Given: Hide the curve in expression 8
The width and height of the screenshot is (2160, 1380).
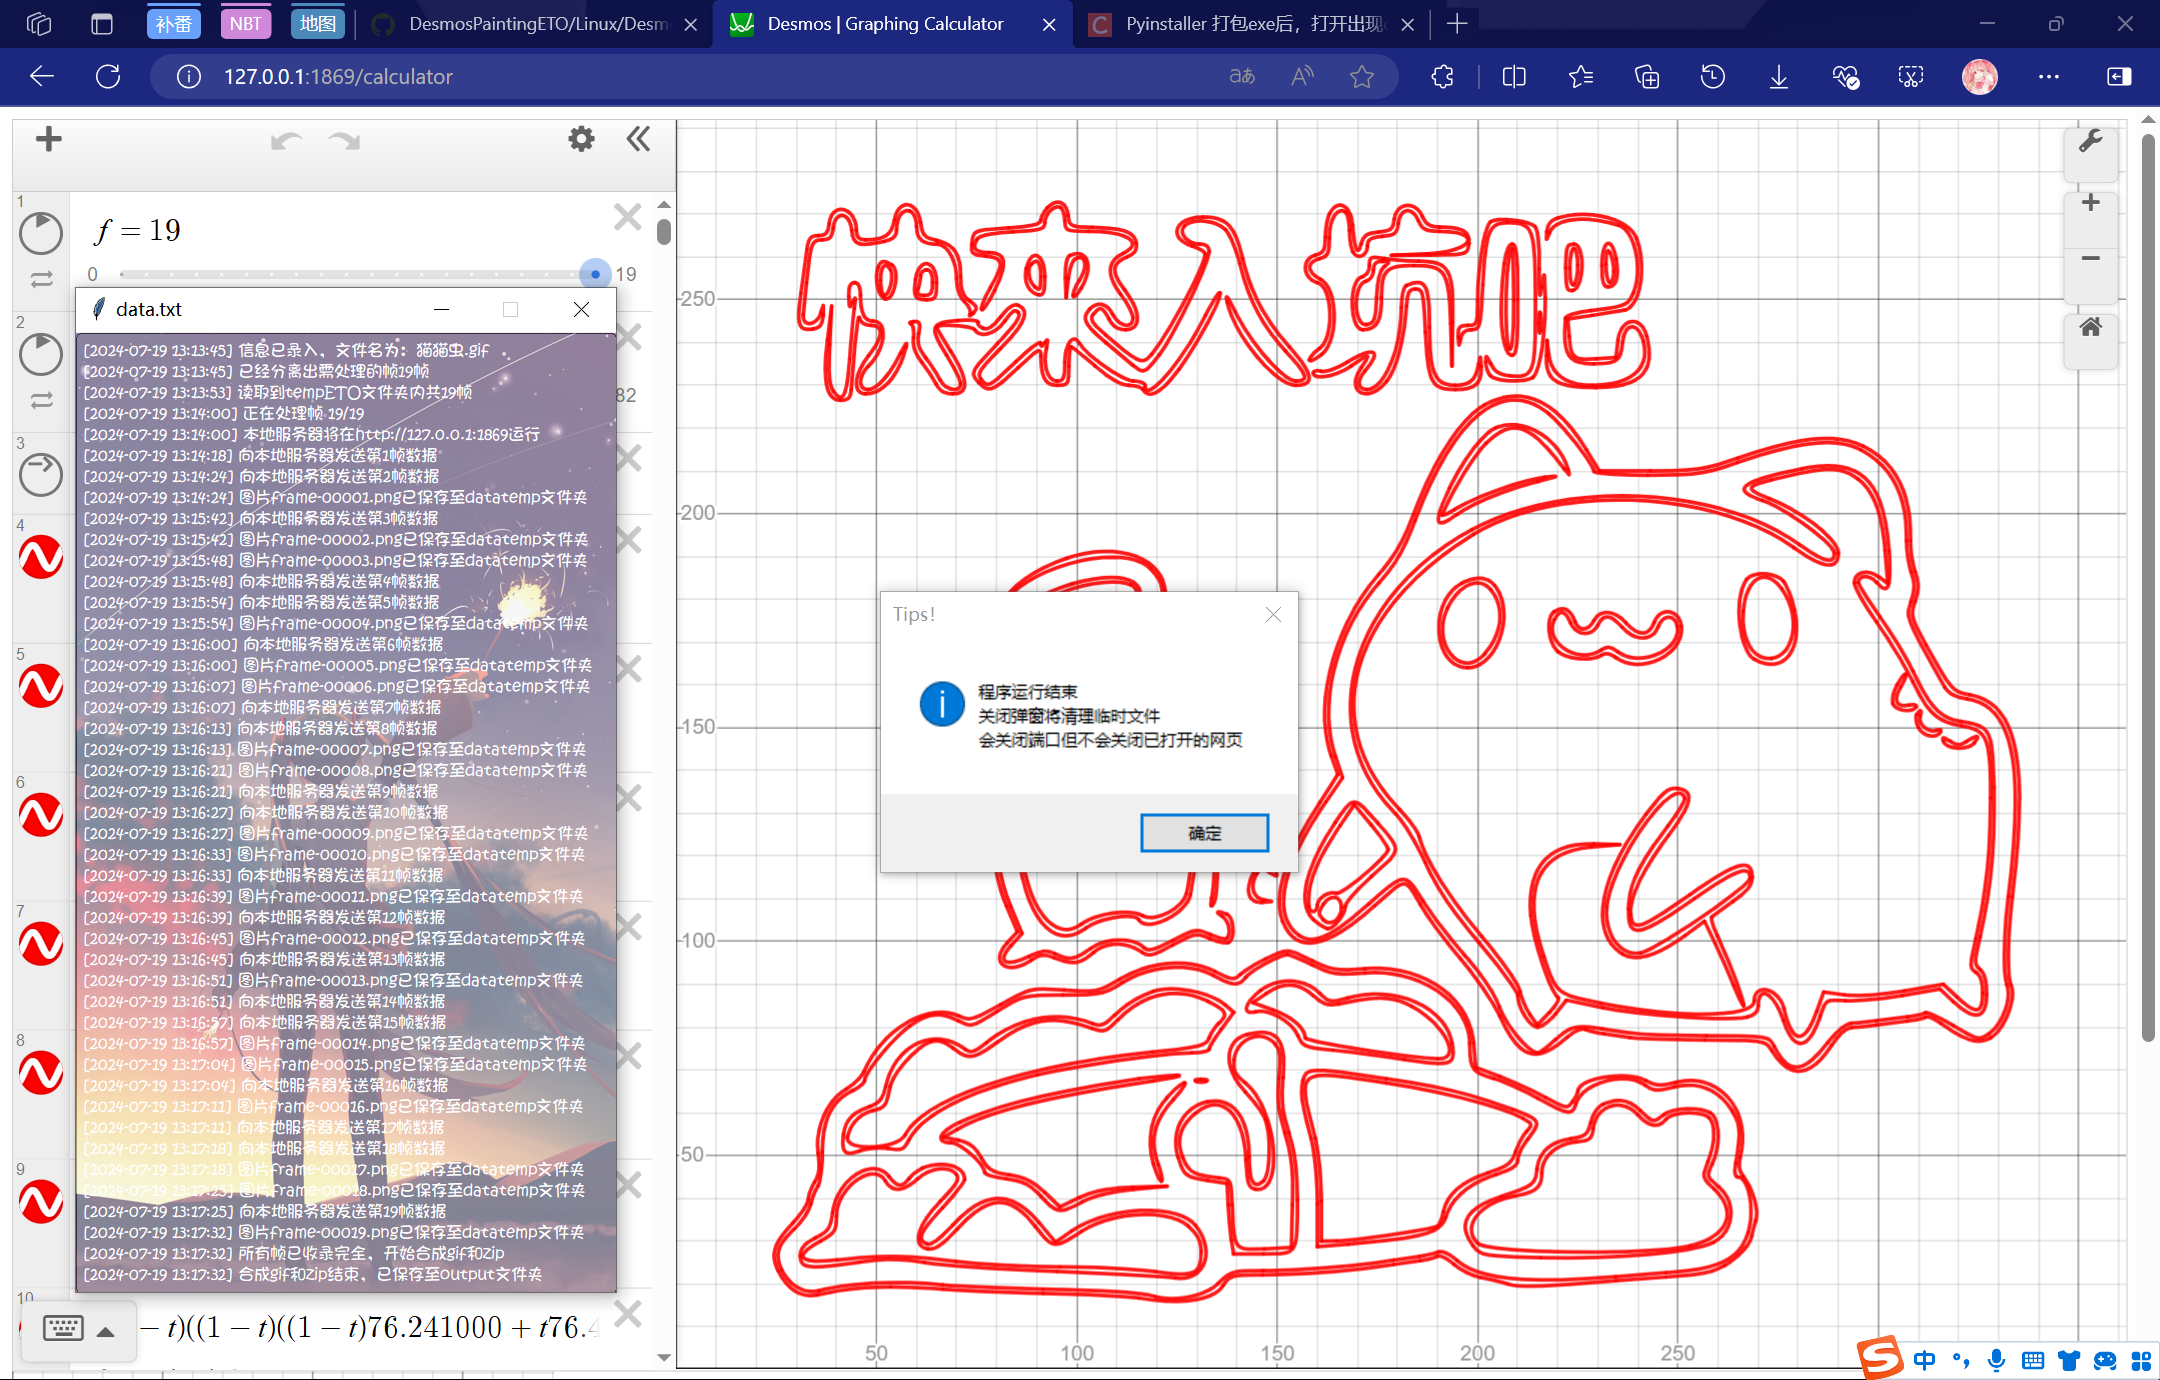Looking at the screenshot, I should 41,1072.
